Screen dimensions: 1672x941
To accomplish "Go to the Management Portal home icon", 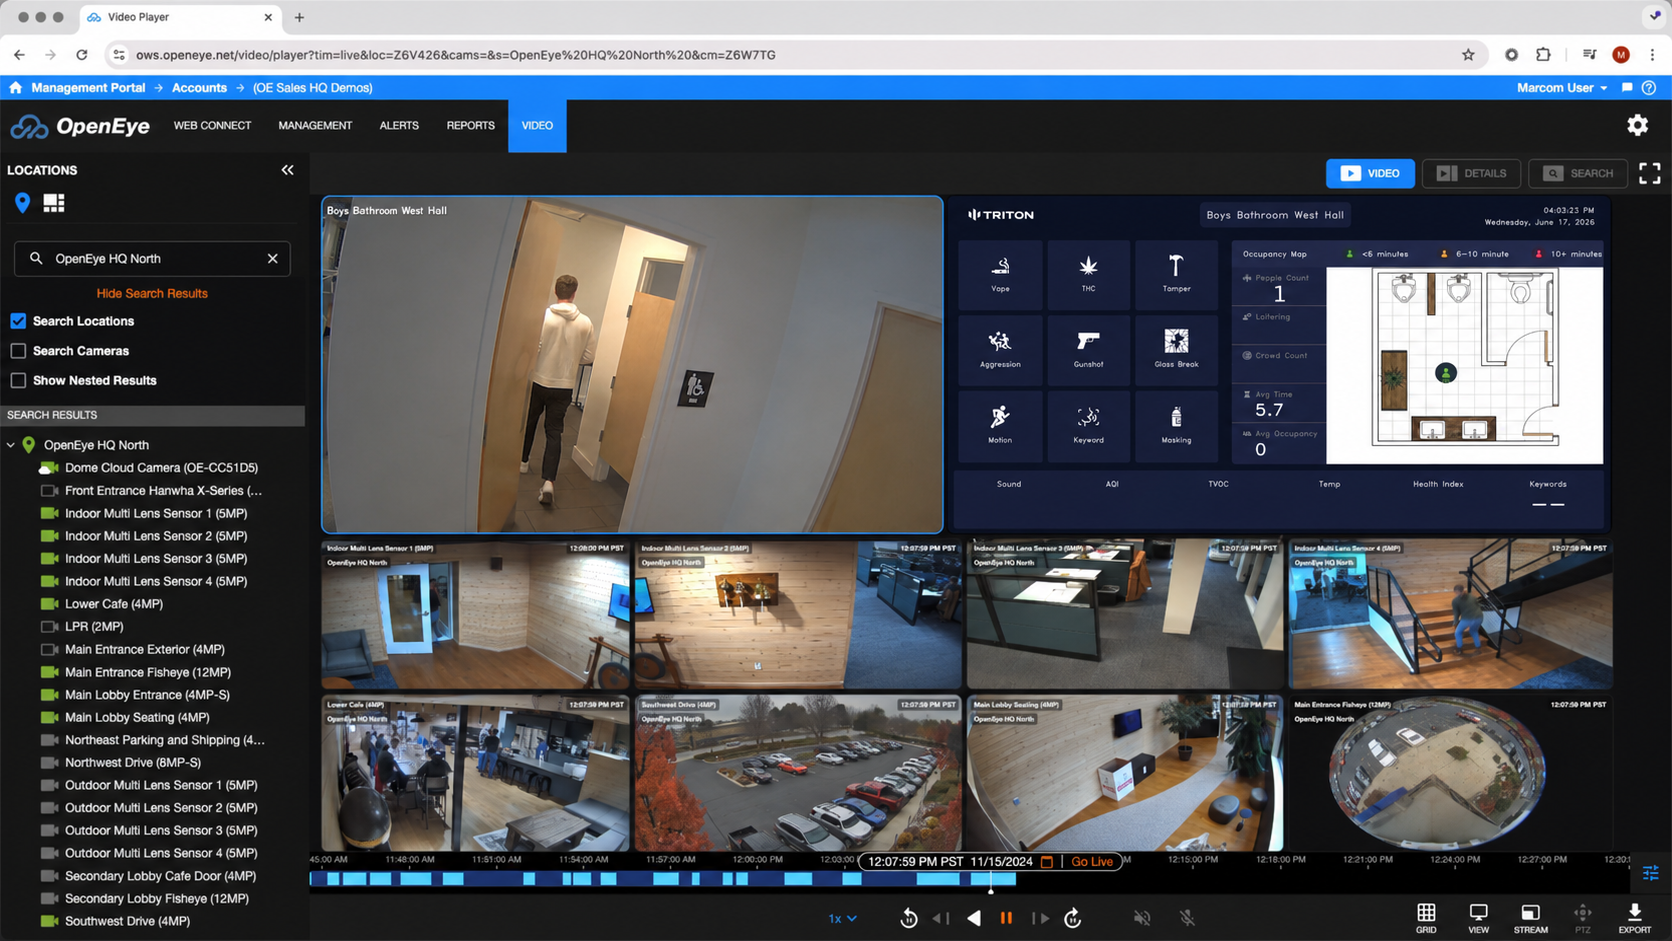I will pos(15,88).
